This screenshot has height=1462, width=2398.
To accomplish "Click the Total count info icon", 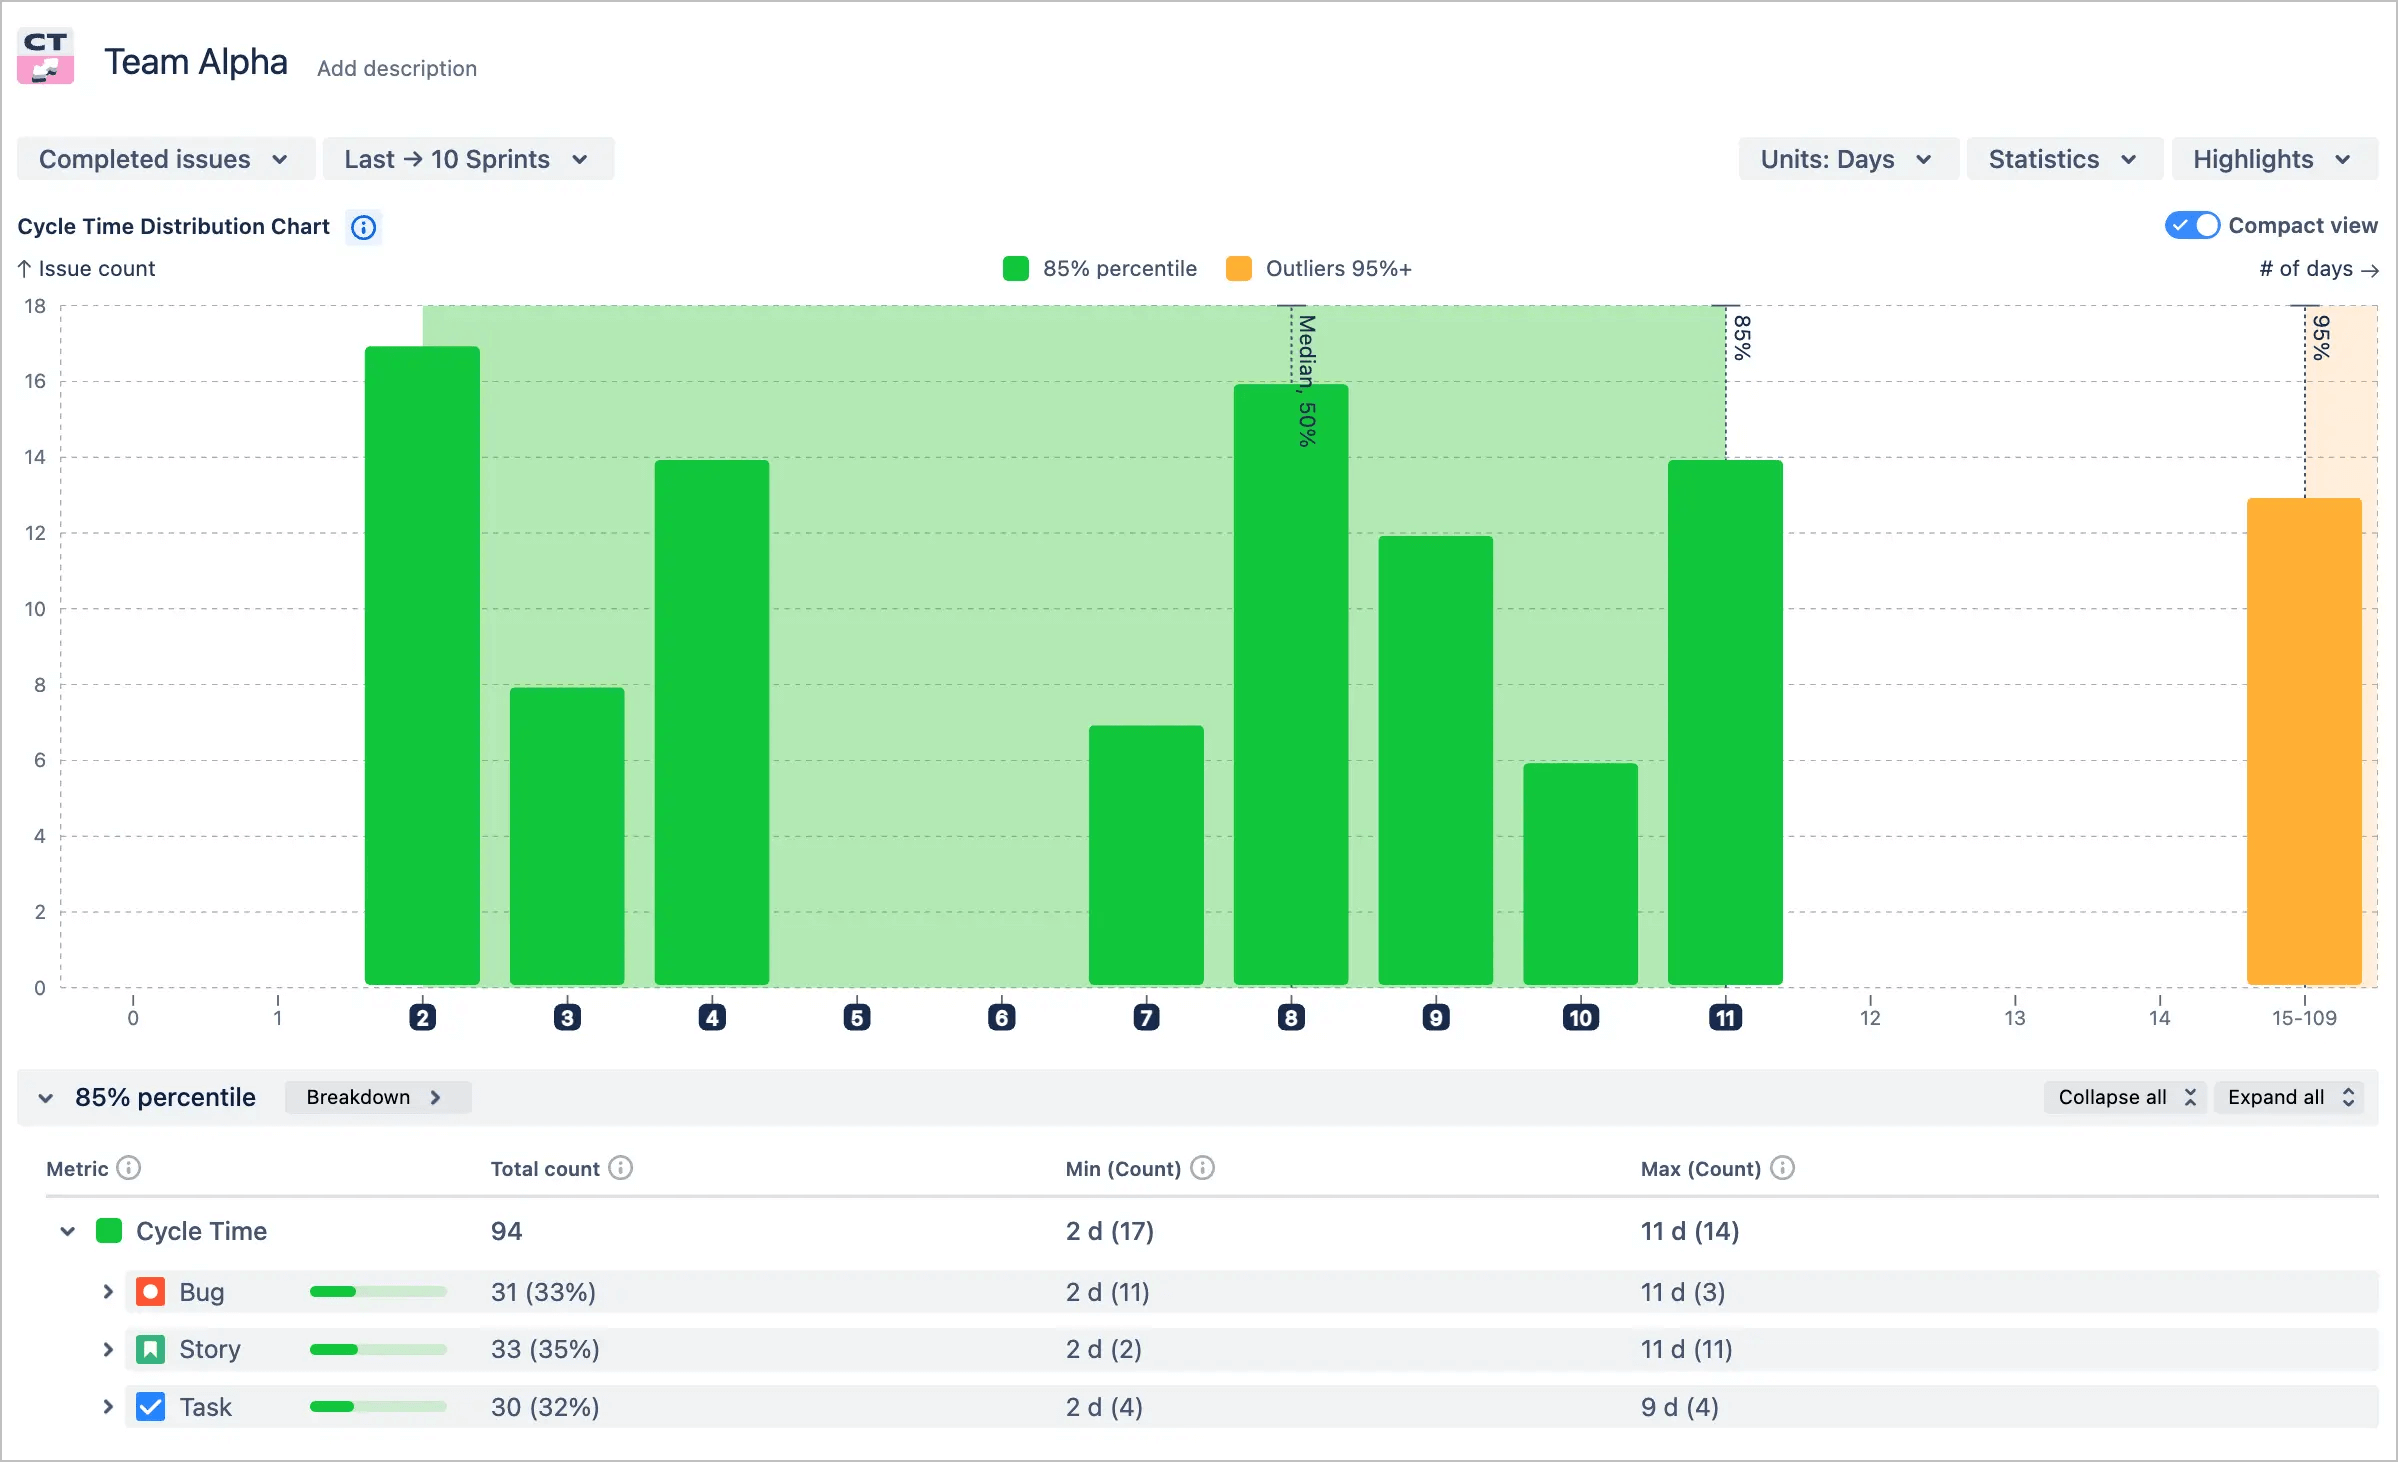I will pyautogui.click(x=622, y=1167).
